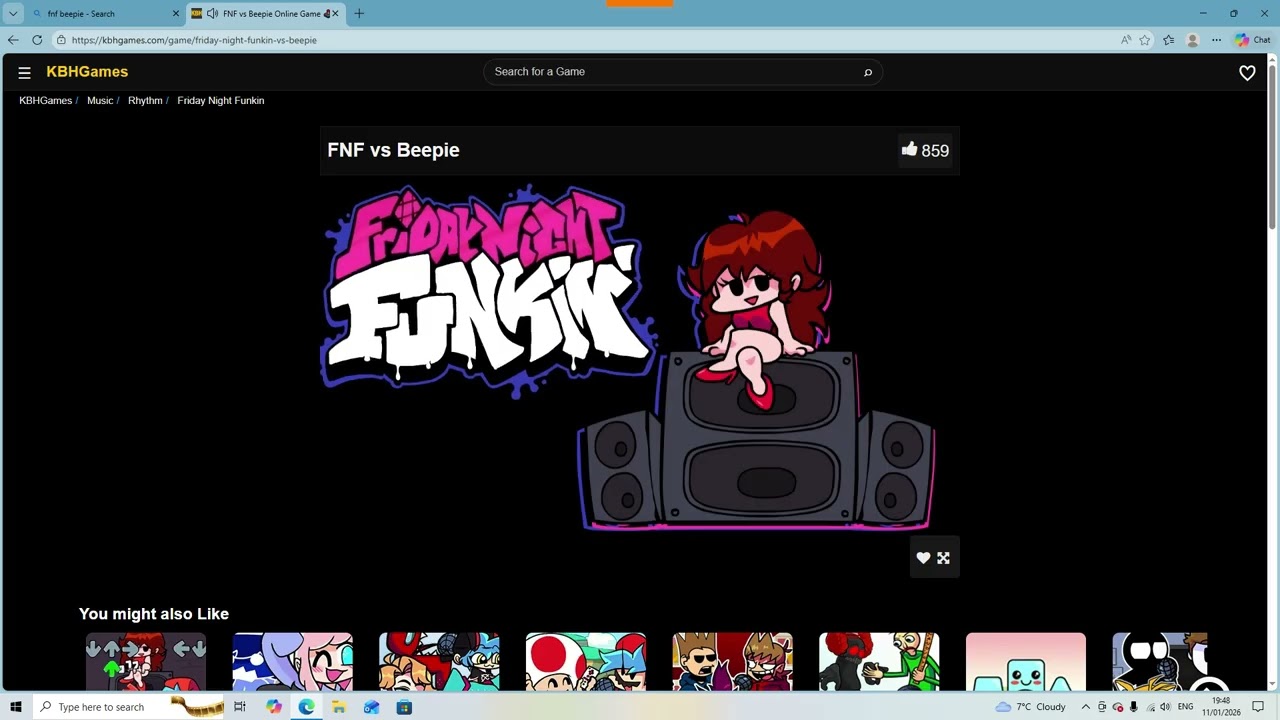1280x720 pixels.
Task: Open the Rhythm breadcrumb category
Action: click(x=145, y=101)
